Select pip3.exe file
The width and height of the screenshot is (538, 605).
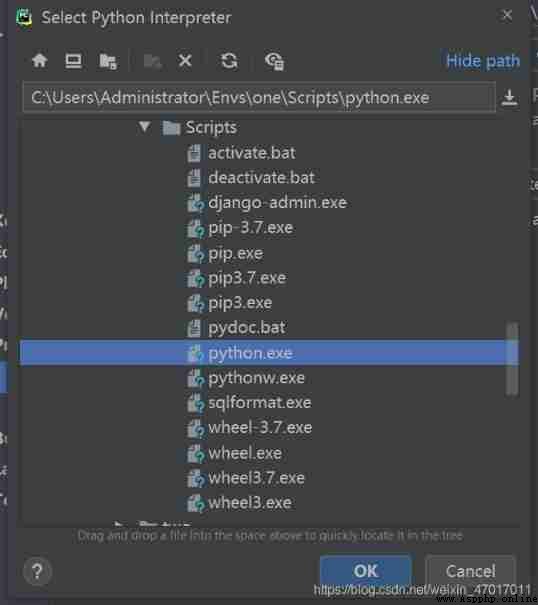(230, 303)
